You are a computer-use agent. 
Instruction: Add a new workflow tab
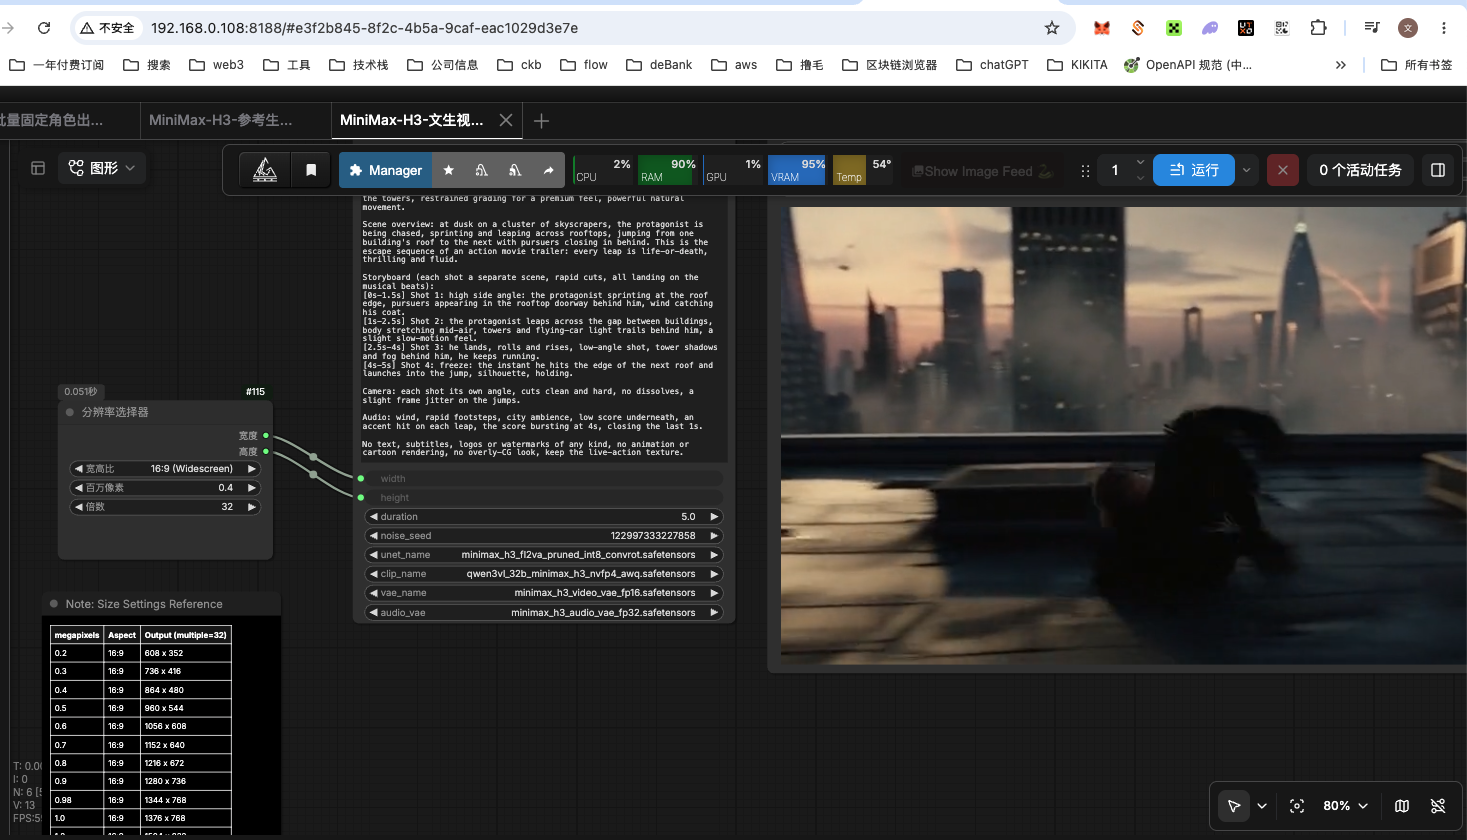click(541, 121)
